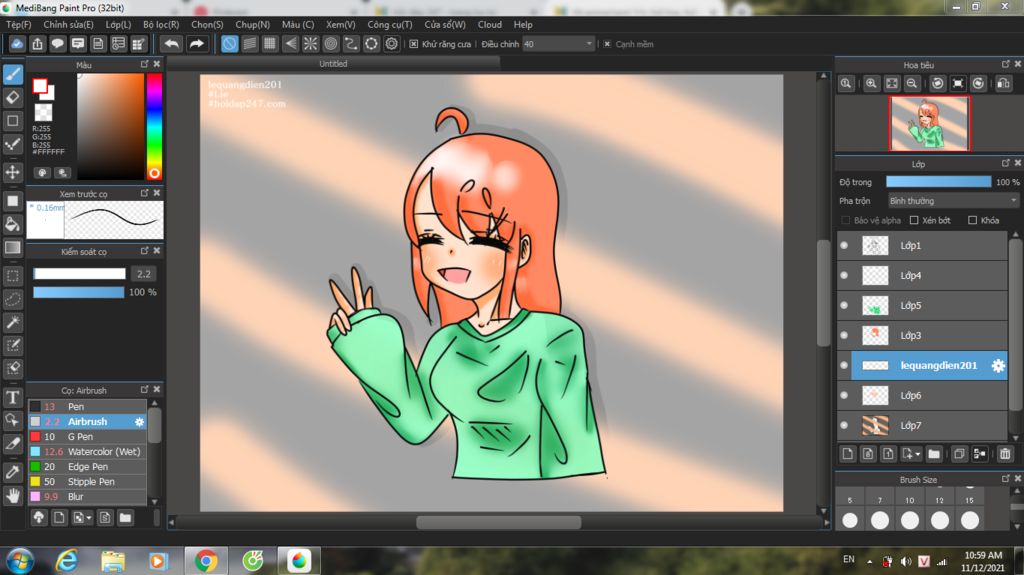Viewport: 1024px width, 575px height.
Task: Zoom in on the navigator panel
Action: 871,84
